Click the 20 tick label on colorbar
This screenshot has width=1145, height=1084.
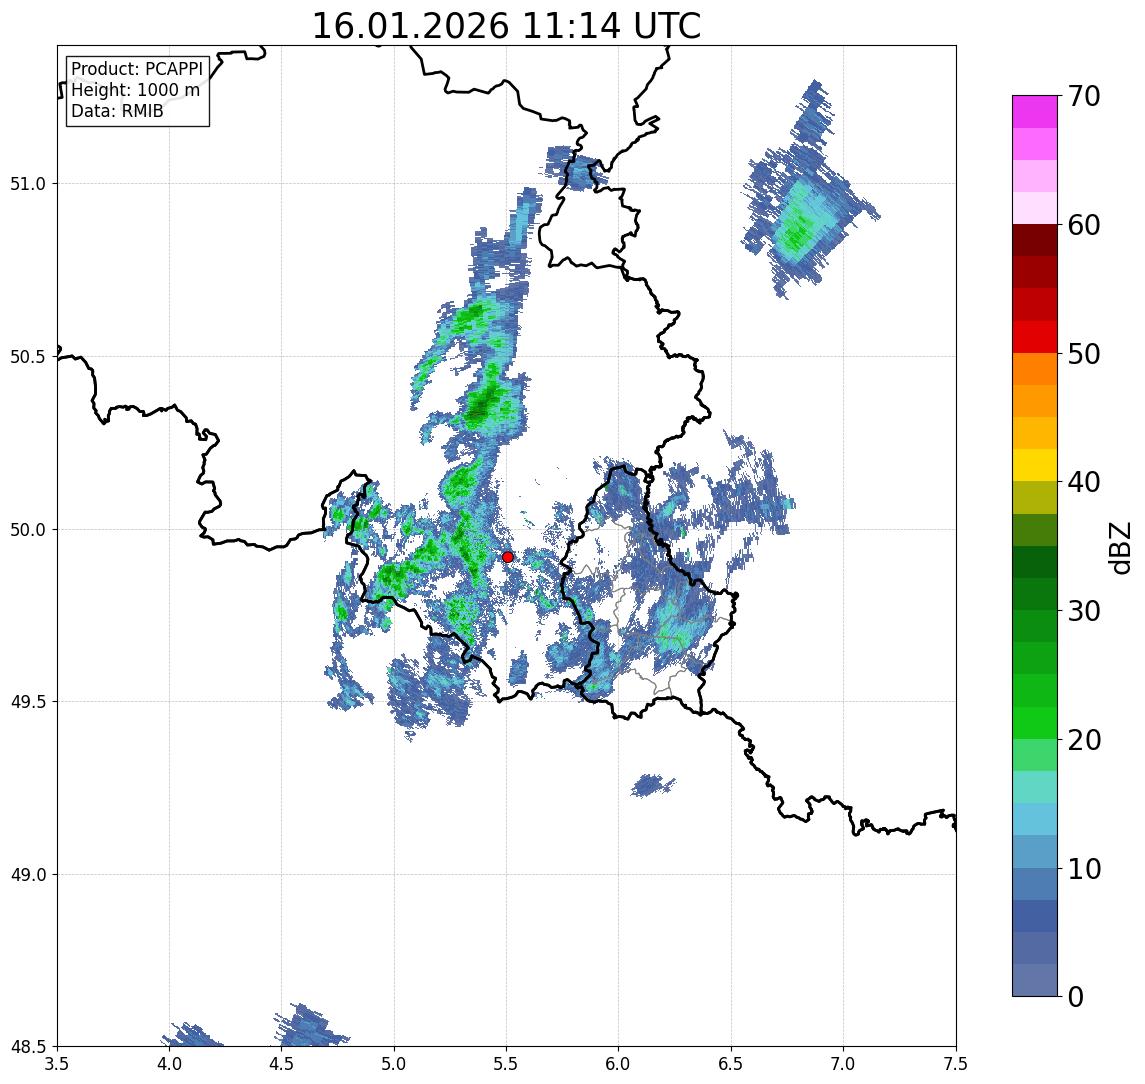[x=1084, y=739]
